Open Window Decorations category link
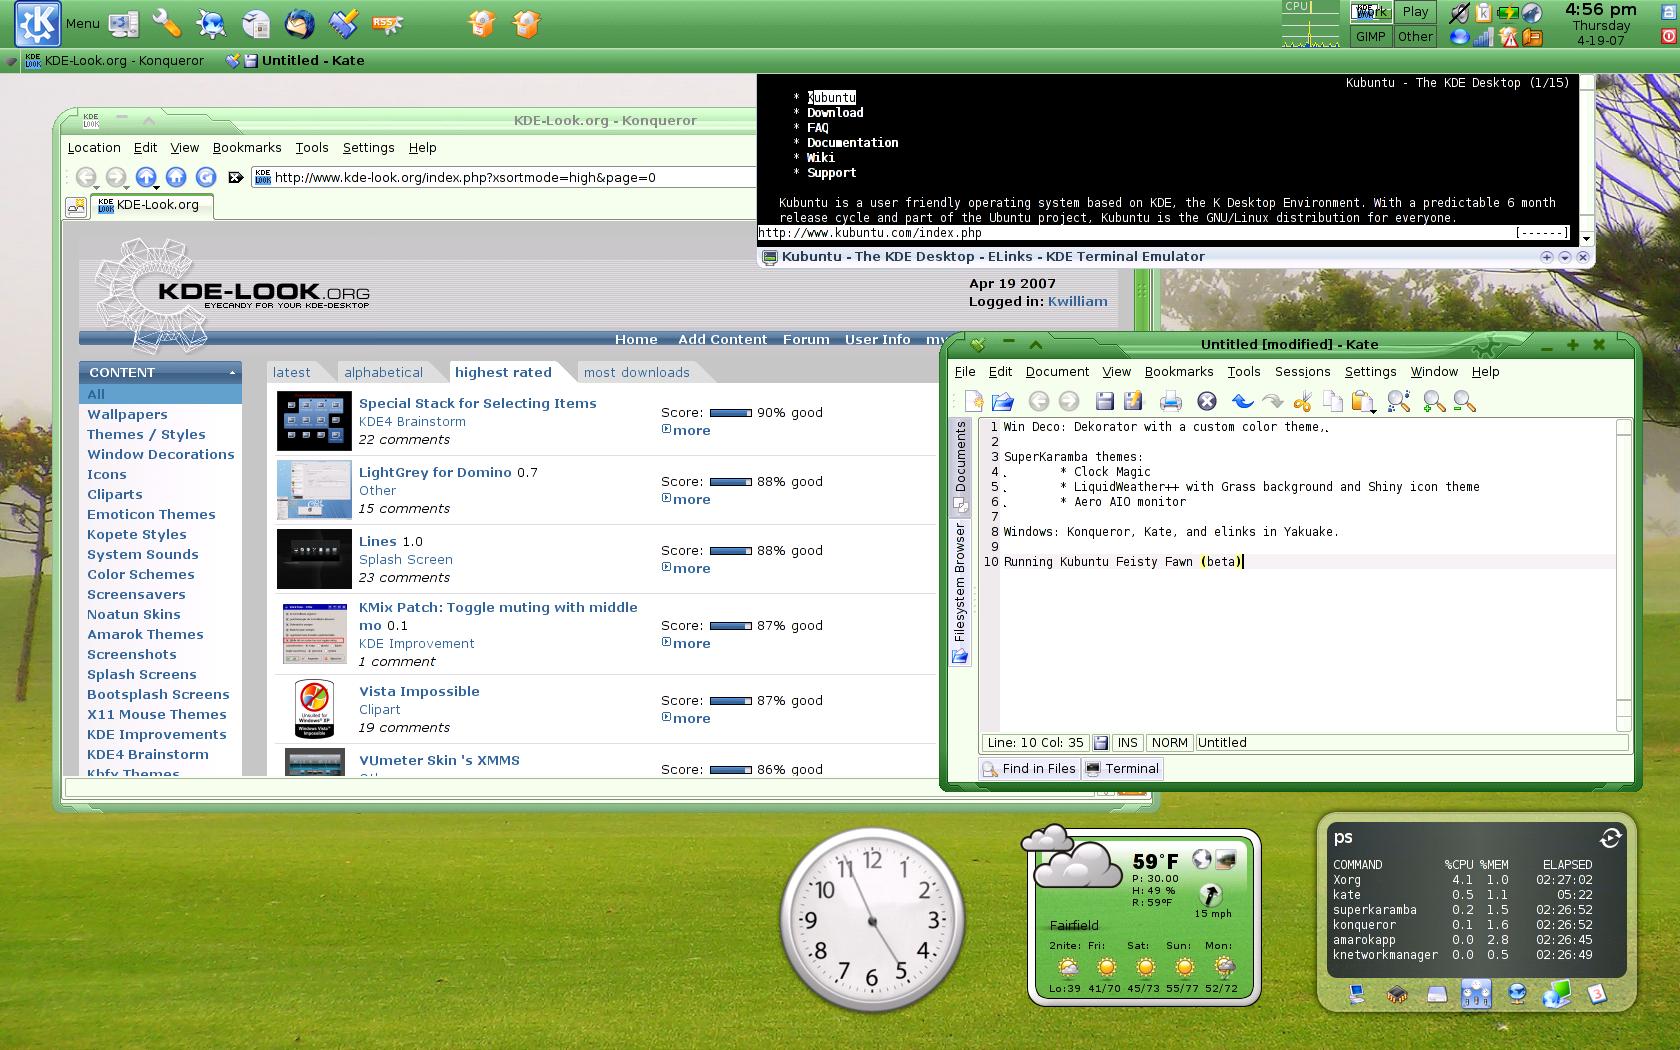This screenshot has height=1050, width=1680. (160, 454)
